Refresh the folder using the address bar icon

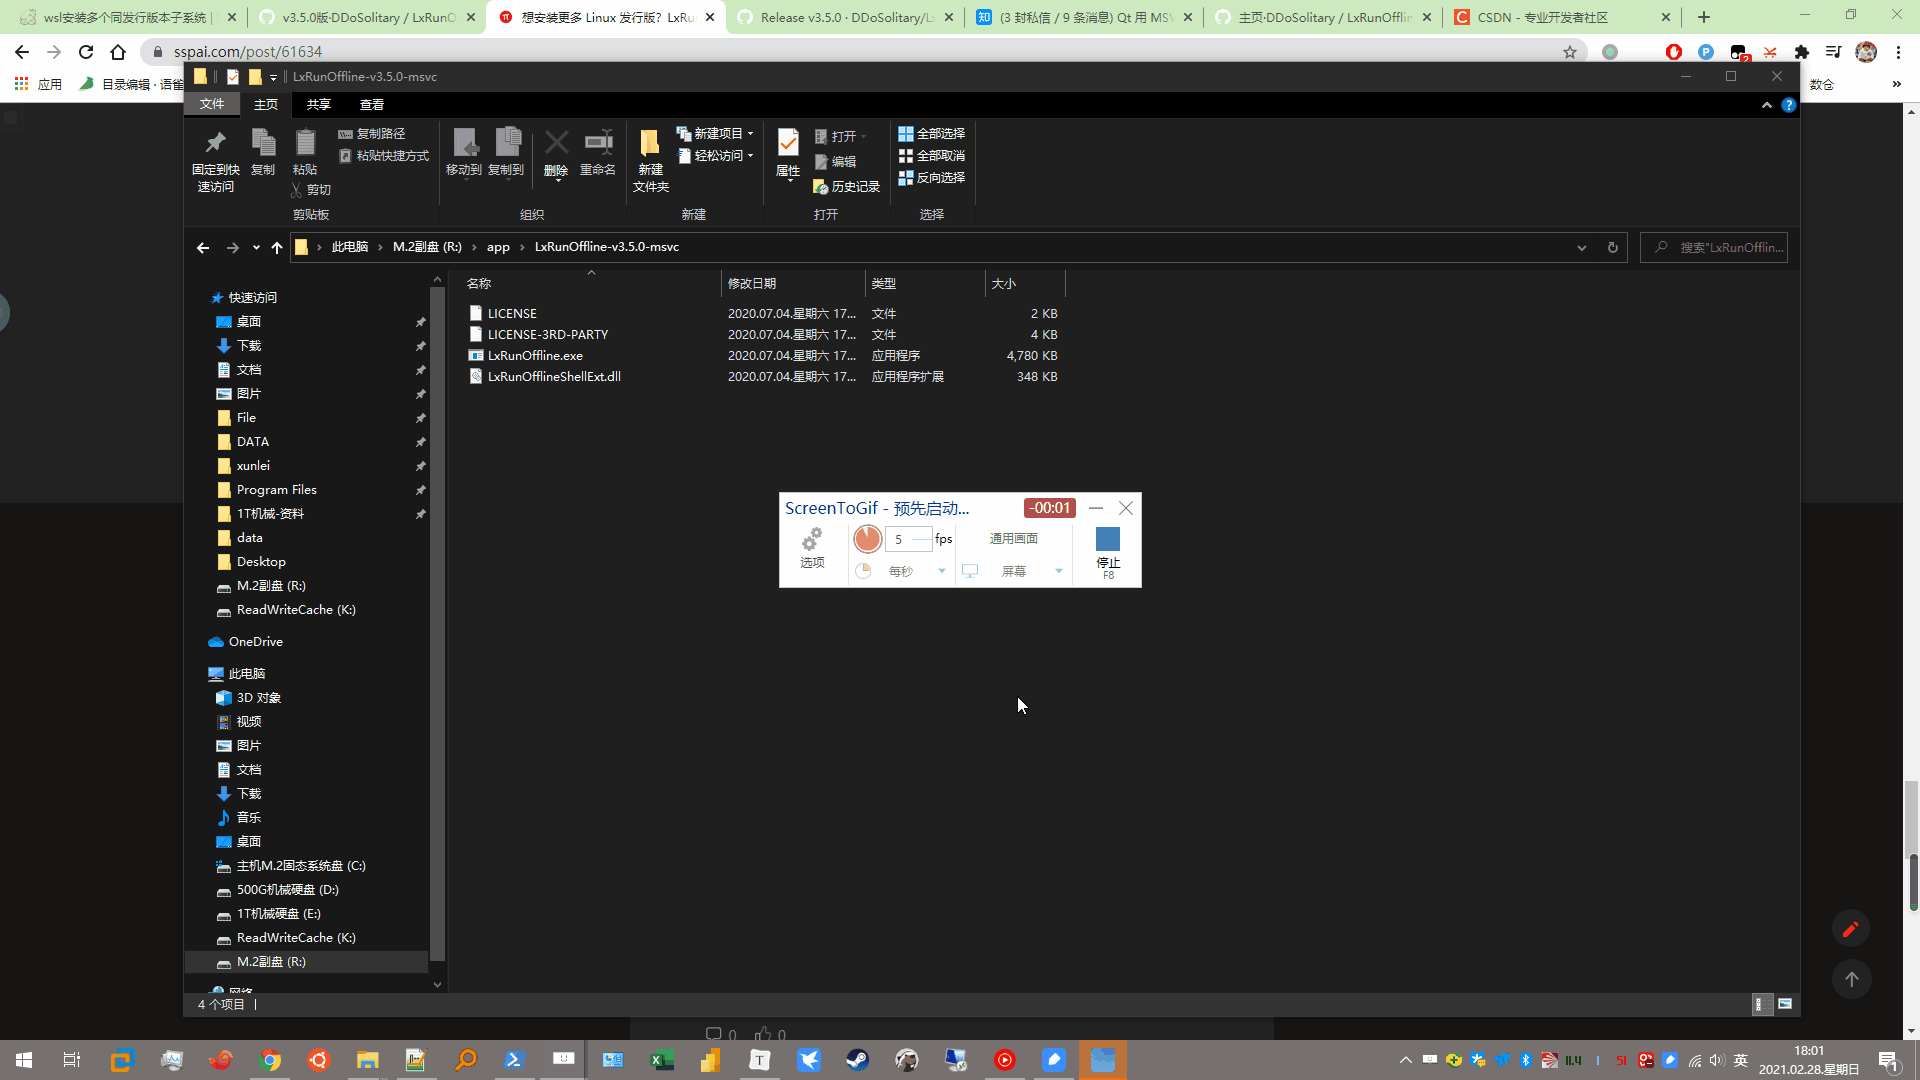tap(1612, 247)
